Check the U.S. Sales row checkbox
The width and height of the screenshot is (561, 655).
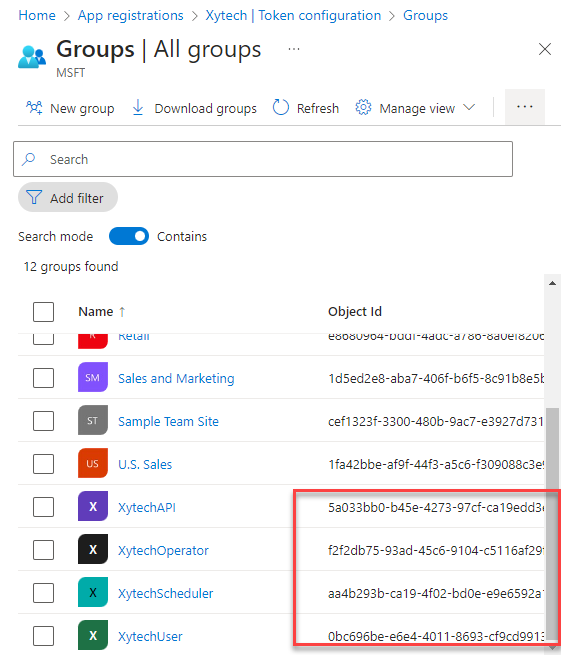[x=43, y=464]
